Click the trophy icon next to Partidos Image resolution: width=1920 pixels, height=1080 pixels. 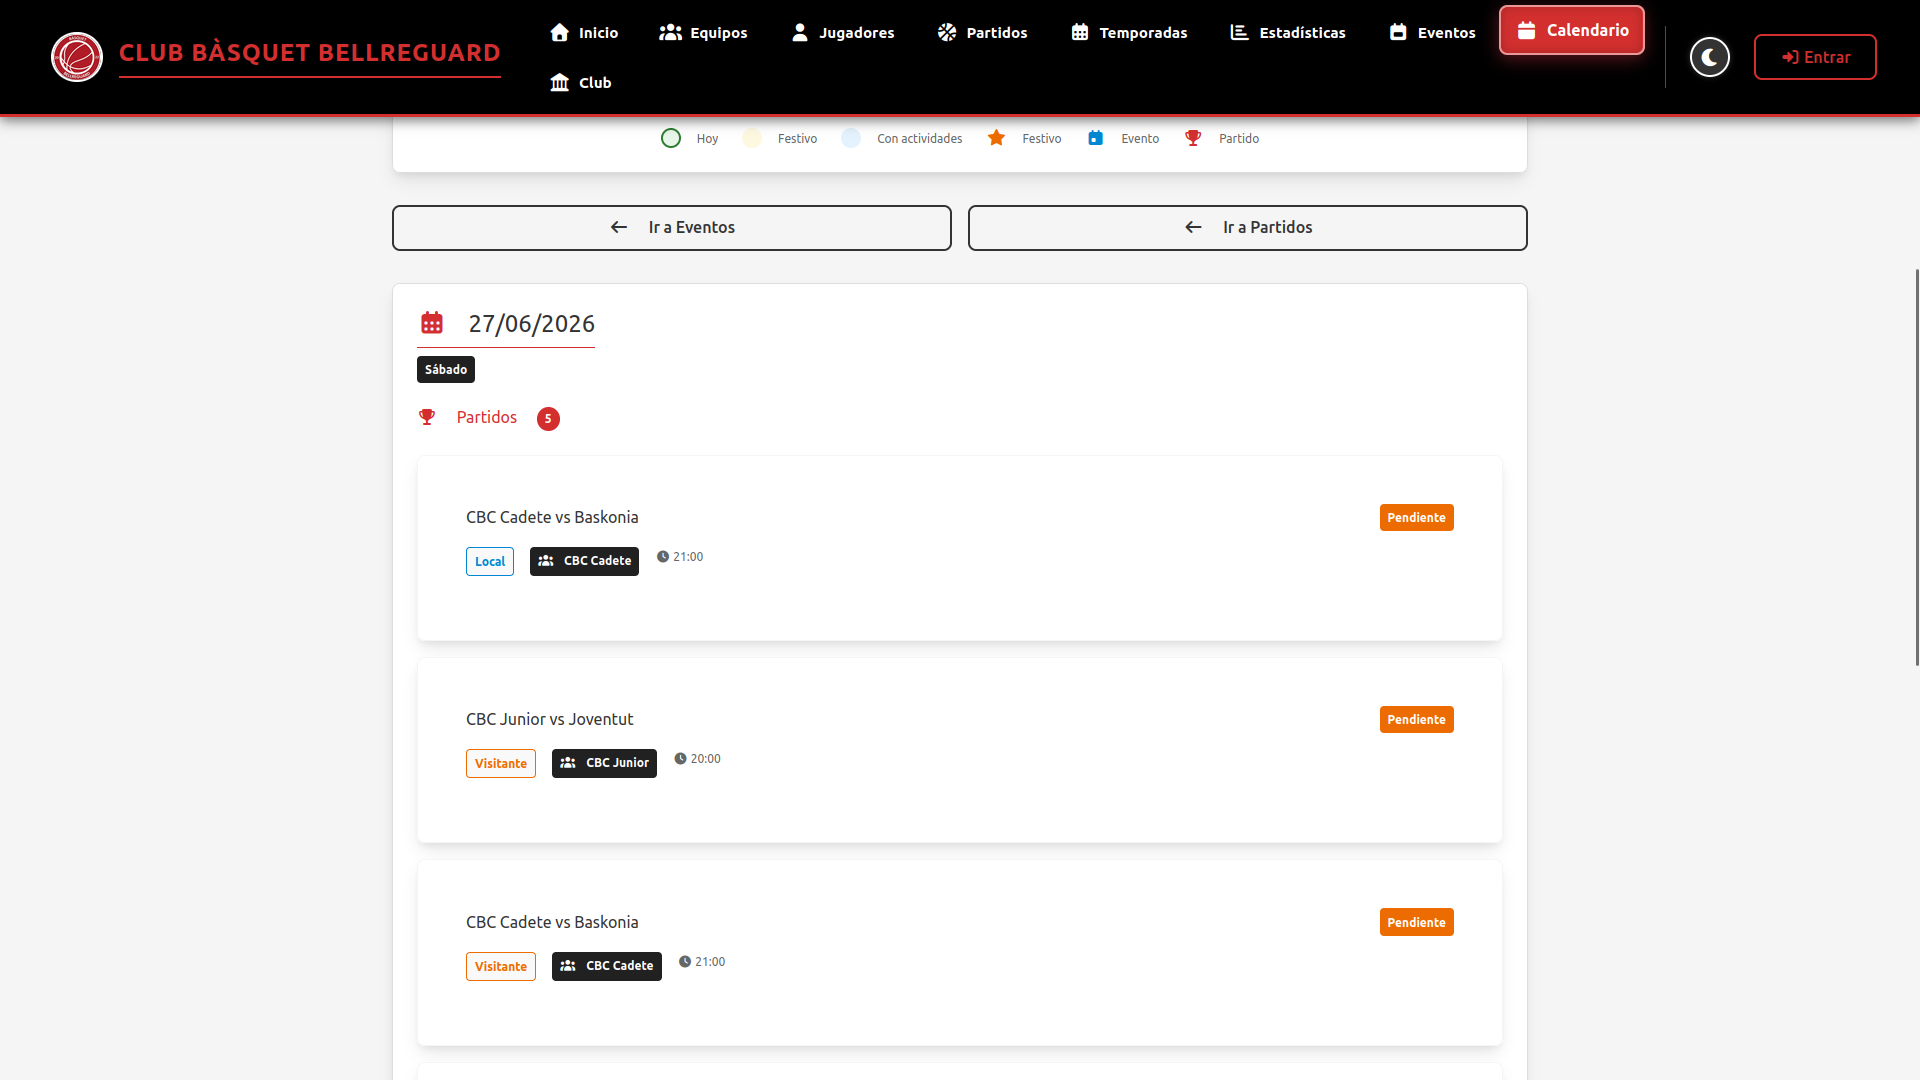(x=427, y=417)
